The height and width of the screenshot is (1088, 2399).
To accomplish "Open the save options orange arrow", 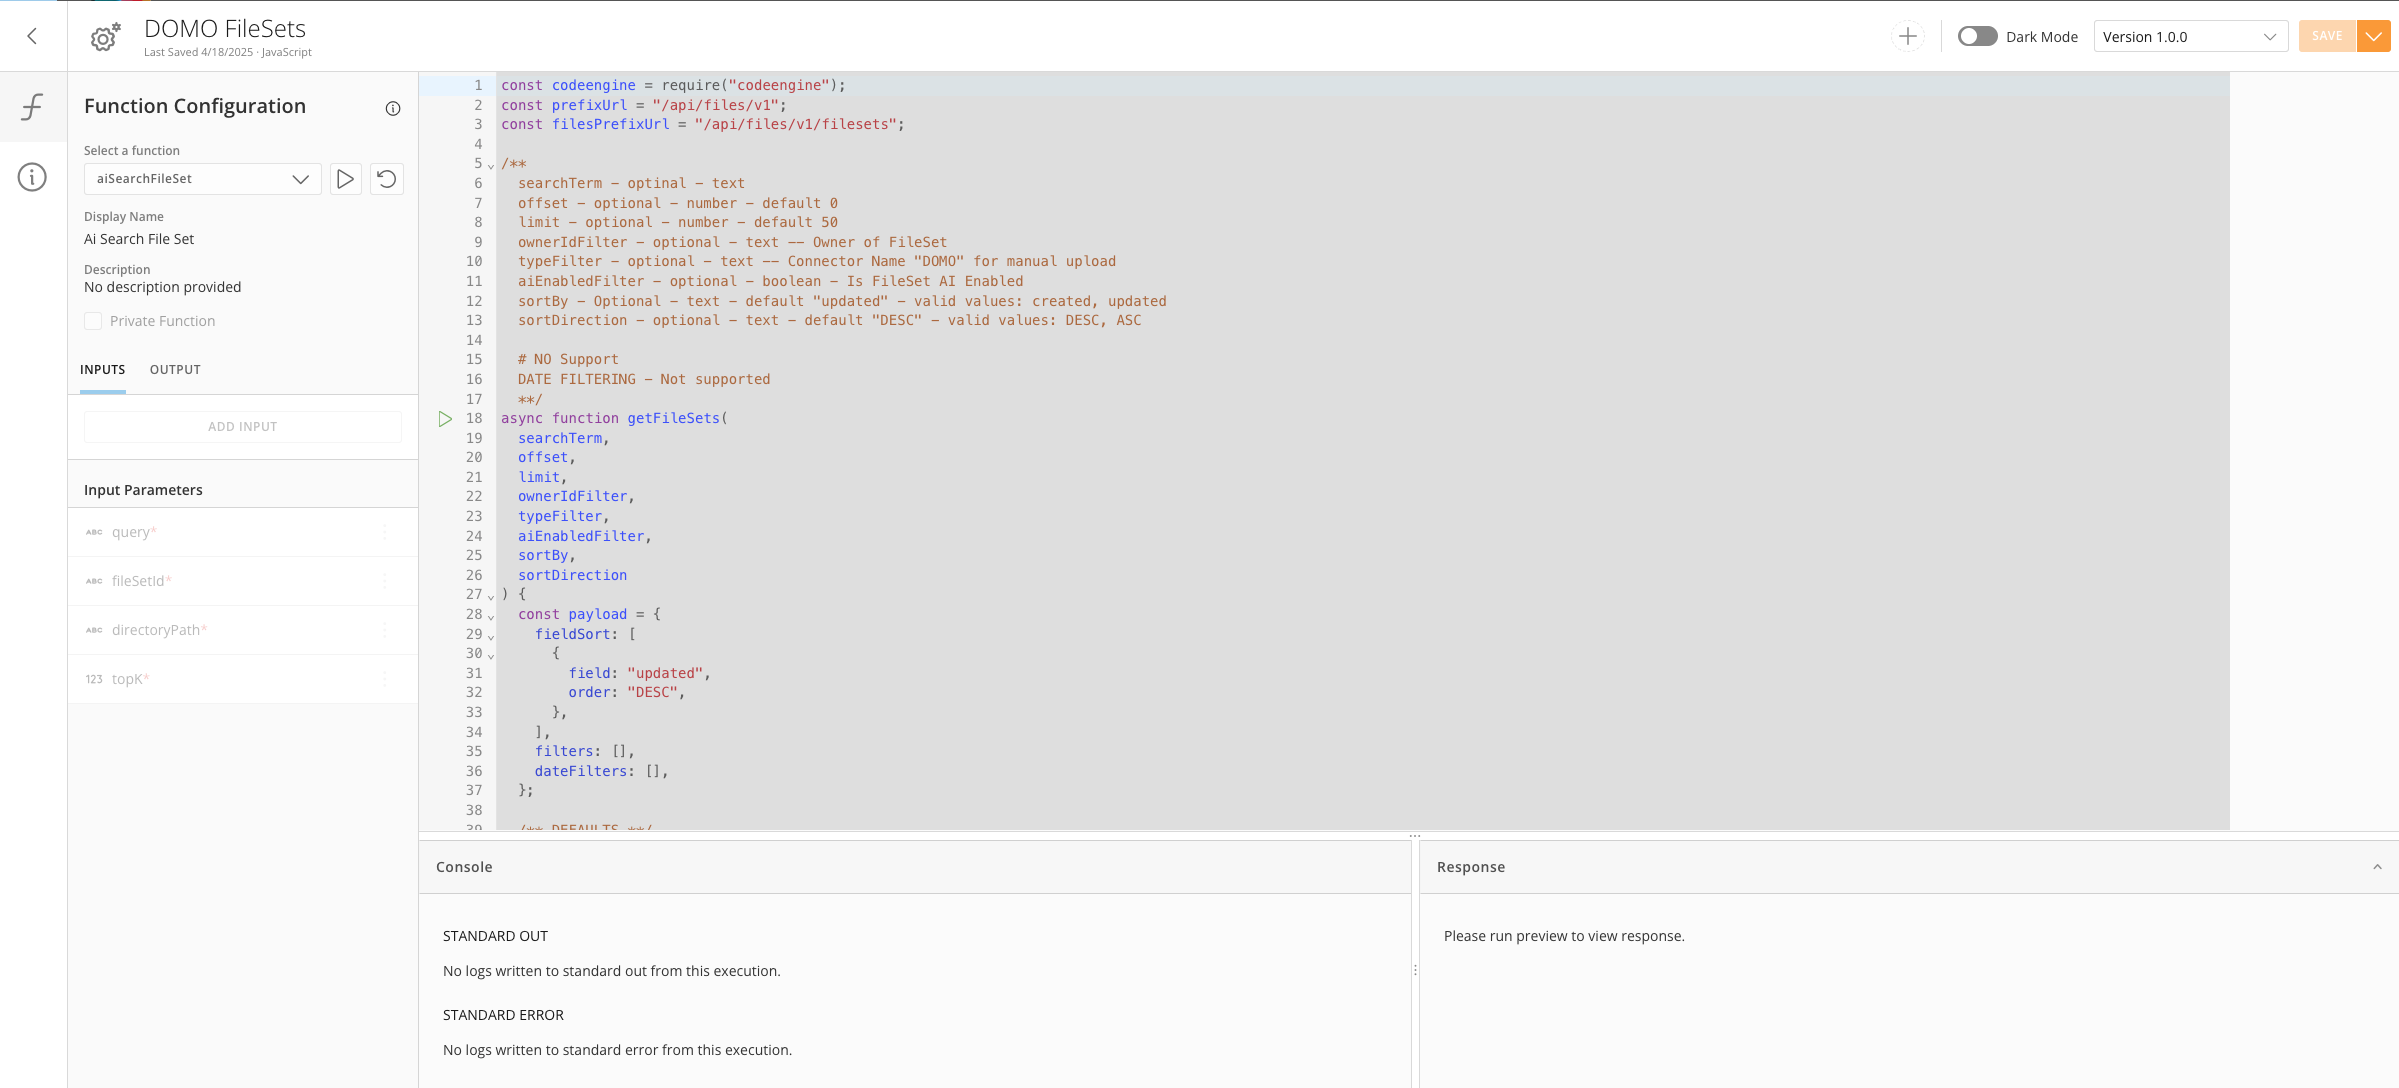I will pos(2374,36).
